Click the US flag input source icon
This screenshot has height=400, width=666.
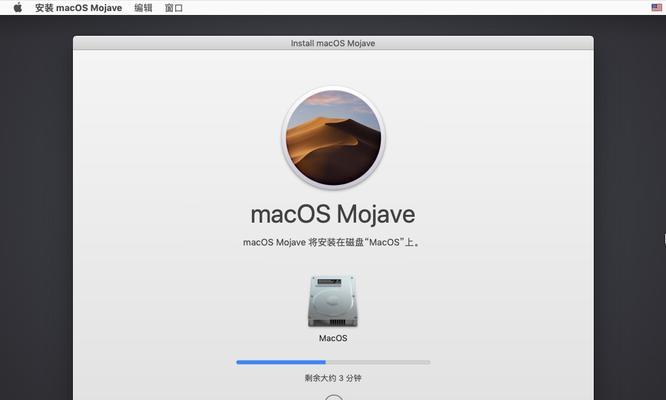click(657, 8)
